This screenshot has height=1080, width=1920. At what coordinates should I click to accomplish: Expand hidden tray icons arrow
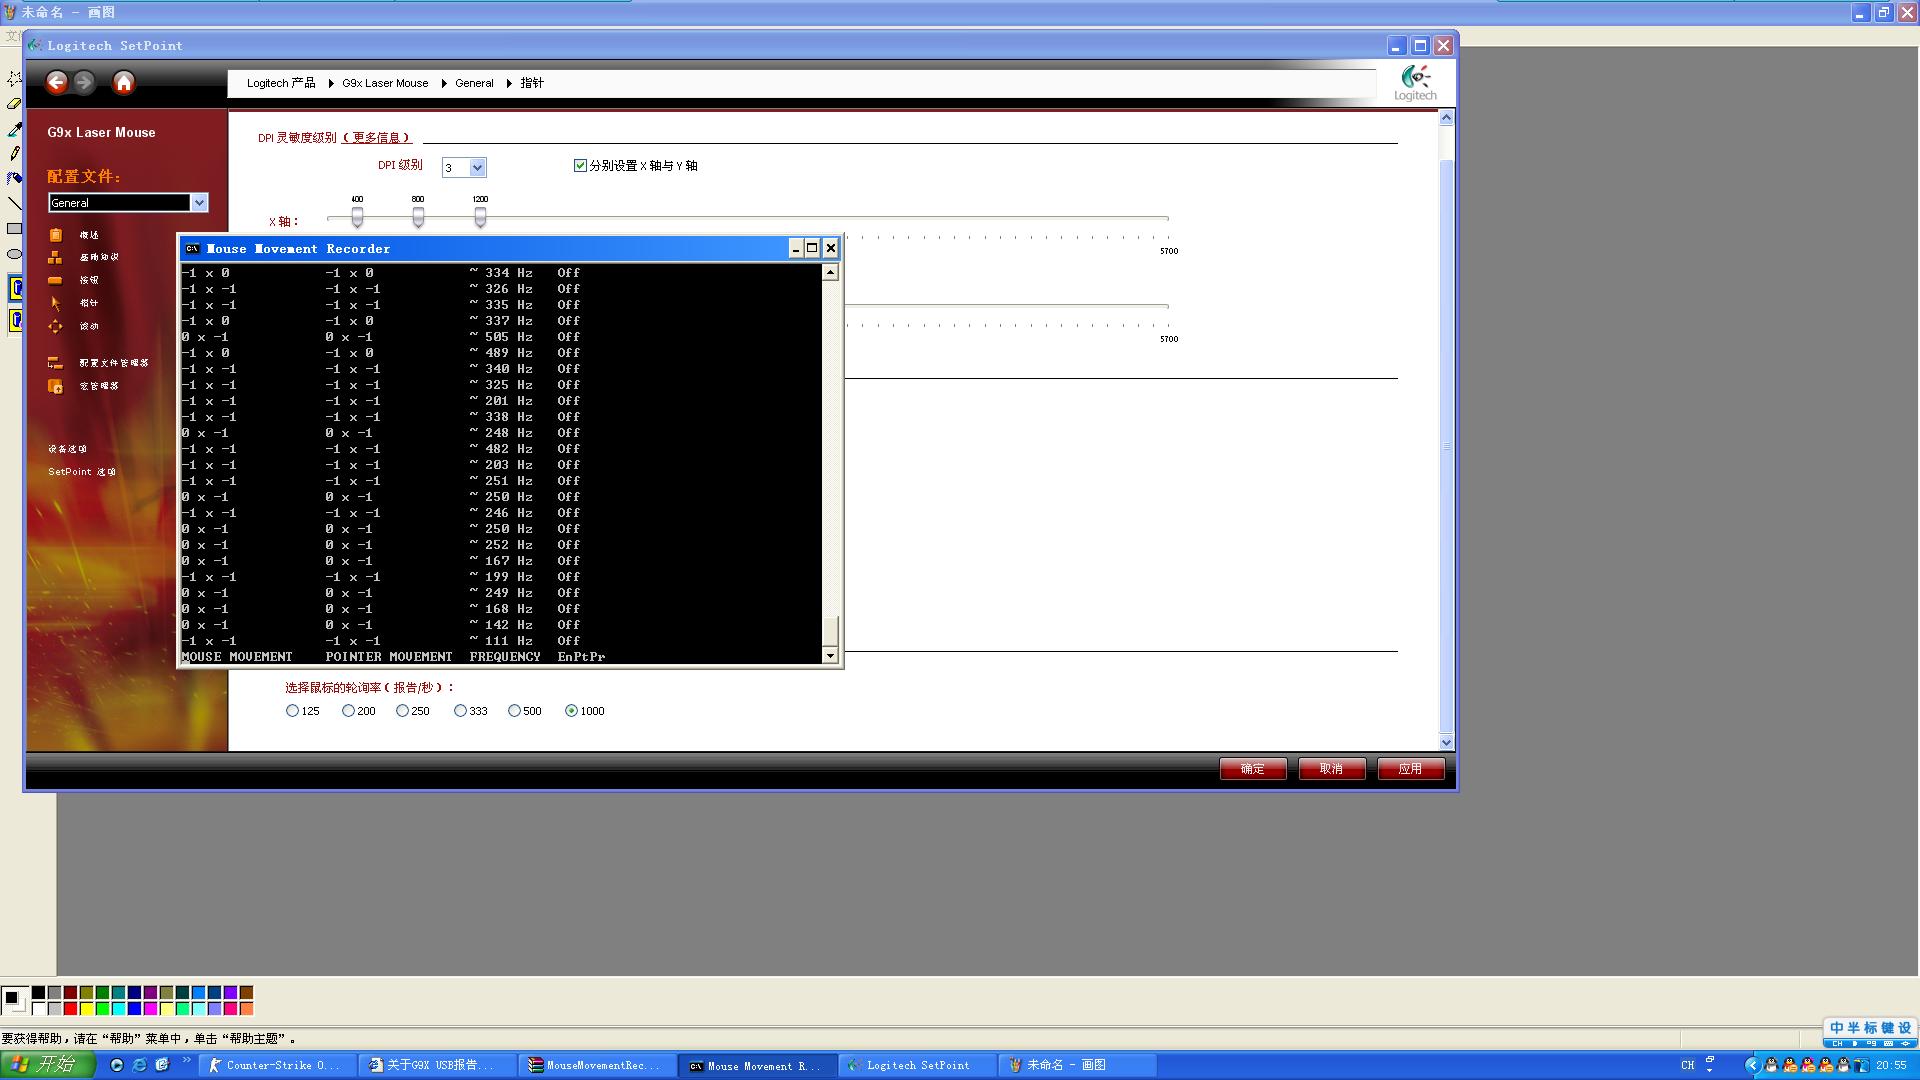(1752, 1066)
